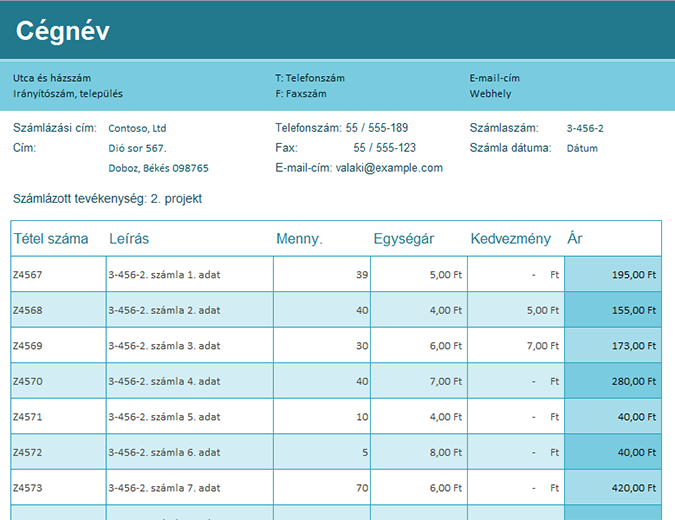Click the 'Dátum' invoice date value
Screen dimensions: 675x520
(582, 149)
